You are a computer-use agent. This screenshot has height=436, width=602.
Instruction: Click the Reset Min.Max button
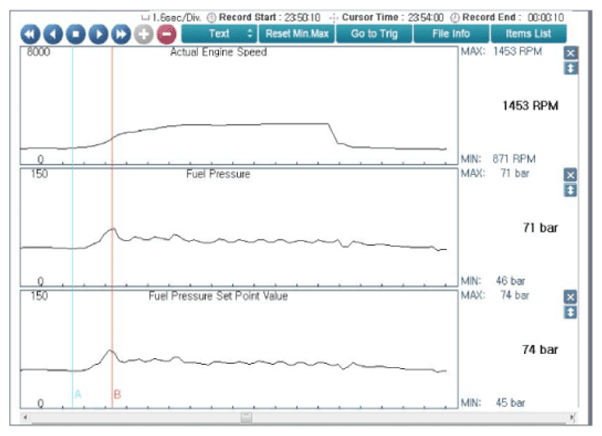click(295, 34)
